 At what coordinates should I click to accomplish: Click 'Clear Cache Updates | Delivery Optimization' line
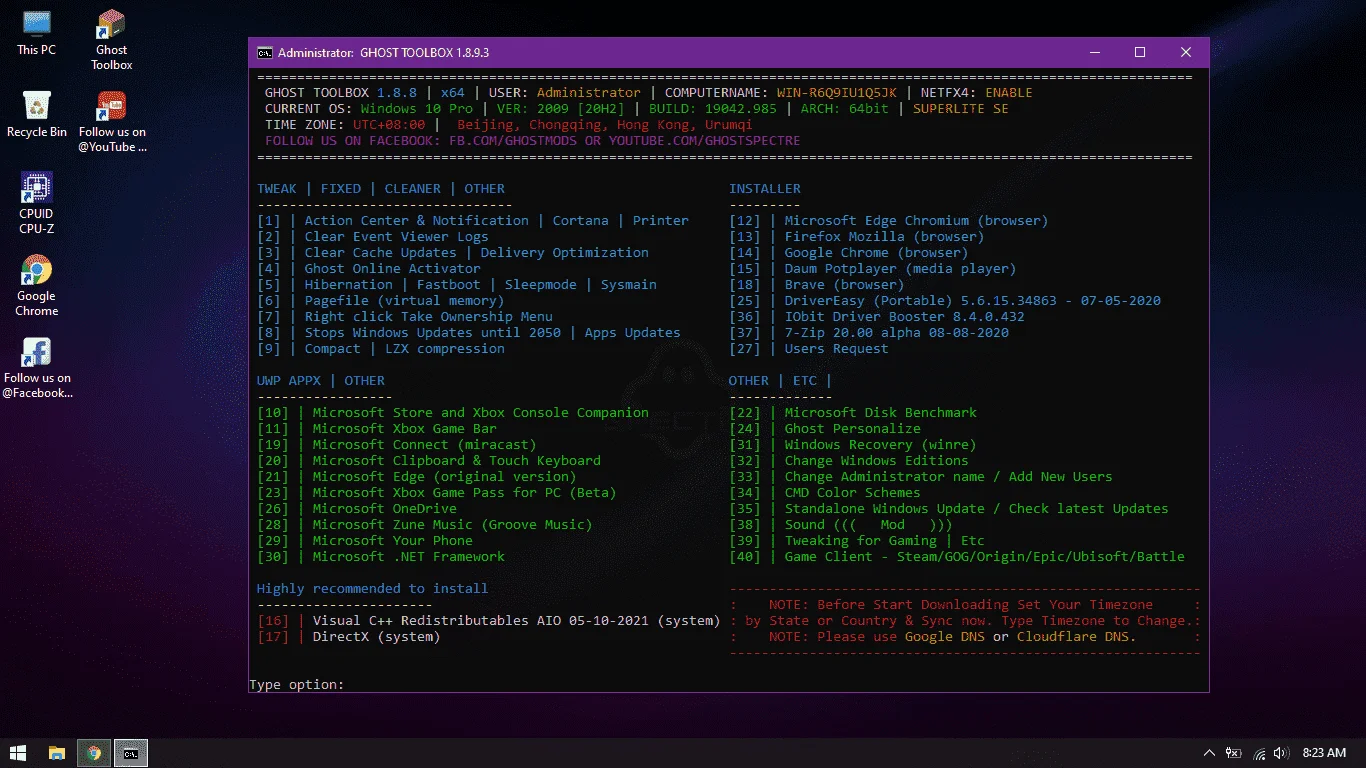477,253
